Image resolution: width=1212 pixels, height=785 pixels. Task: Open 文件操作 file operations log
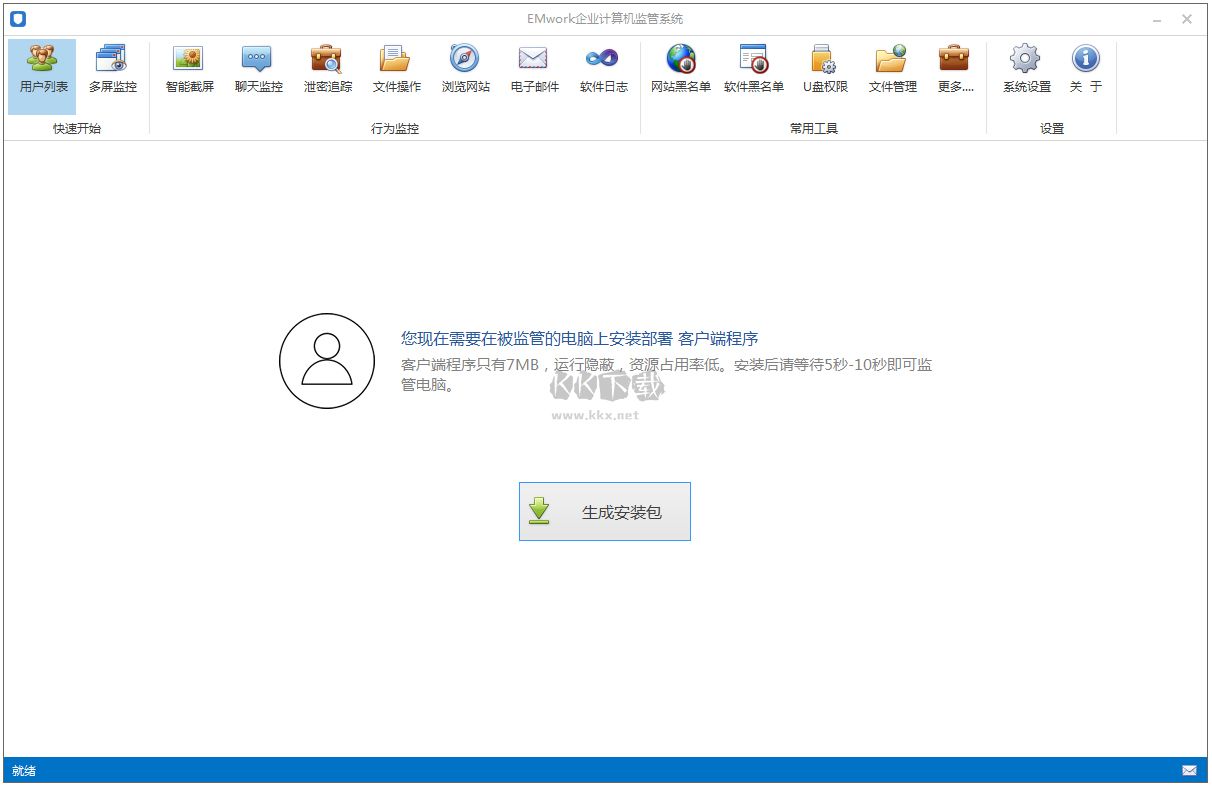(x=396, y=70)
